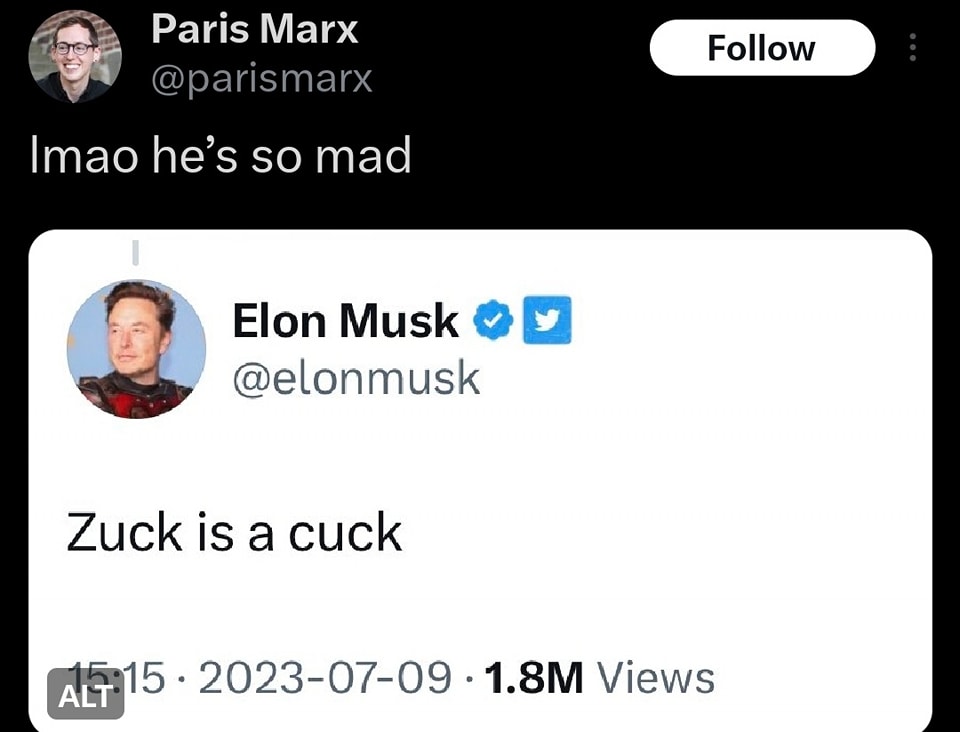Show the image ALT description badge
This screenshot has height=732, width=960.
86,694
